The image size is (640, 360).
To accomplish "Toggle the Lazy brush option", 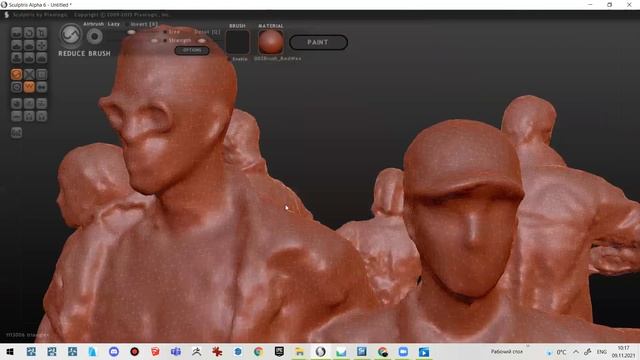I will (x=114, y=24).
